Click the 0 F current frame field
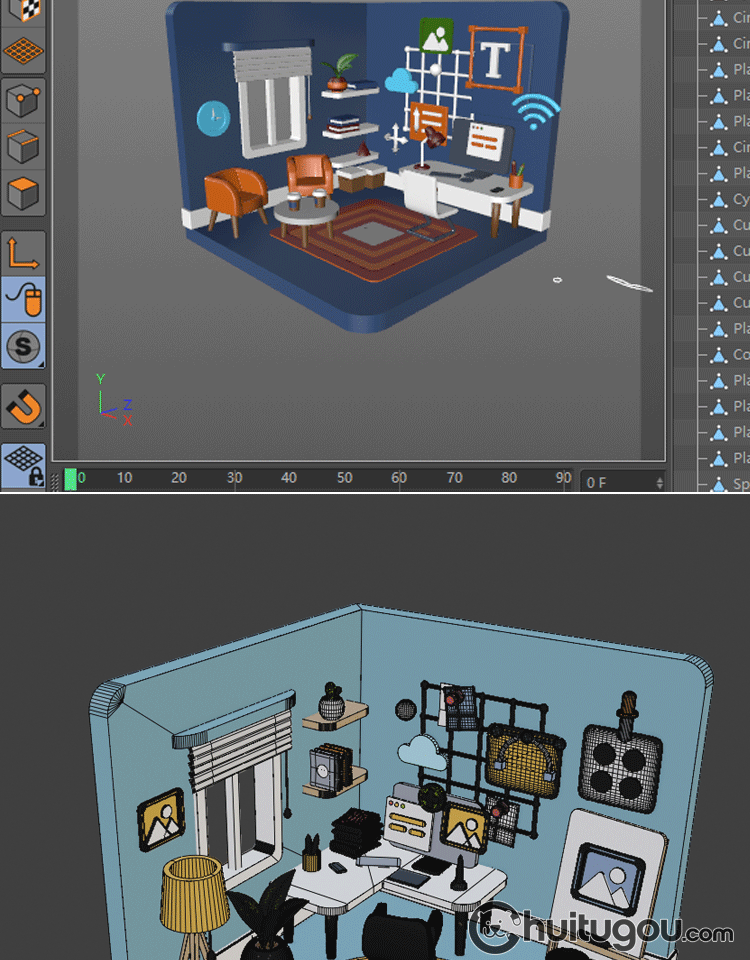The image size is (750, 960). pos(622,482)
